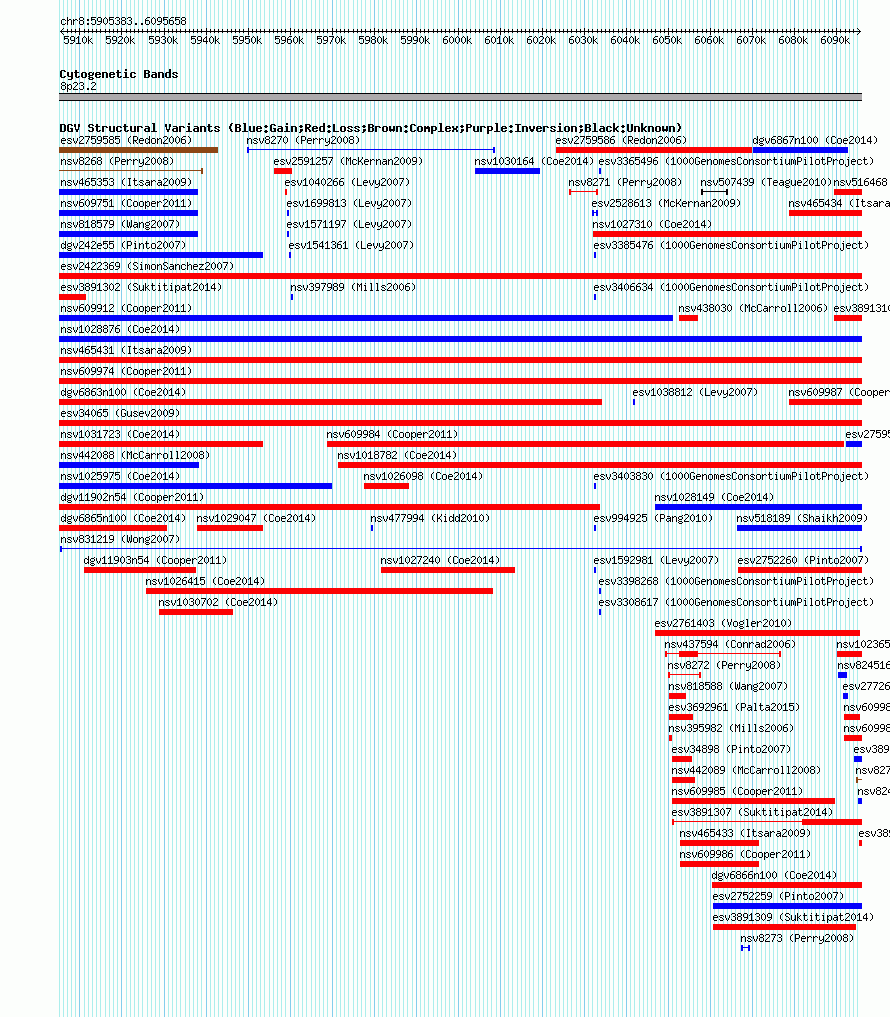Select esv2591257 (McKernan2009) label
The image size is (890, 1017).
(348, 161)
